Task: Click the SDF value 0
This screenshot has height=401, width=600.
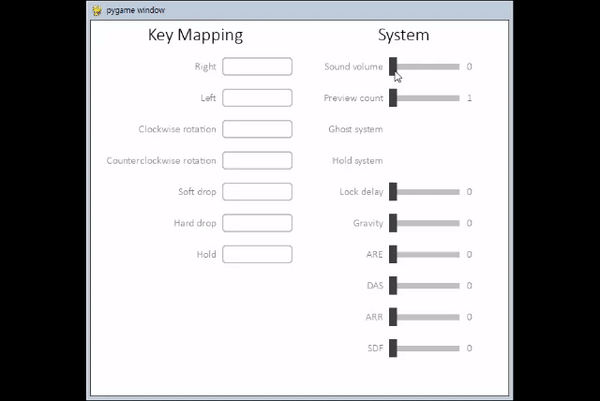Action: point(469,348)
